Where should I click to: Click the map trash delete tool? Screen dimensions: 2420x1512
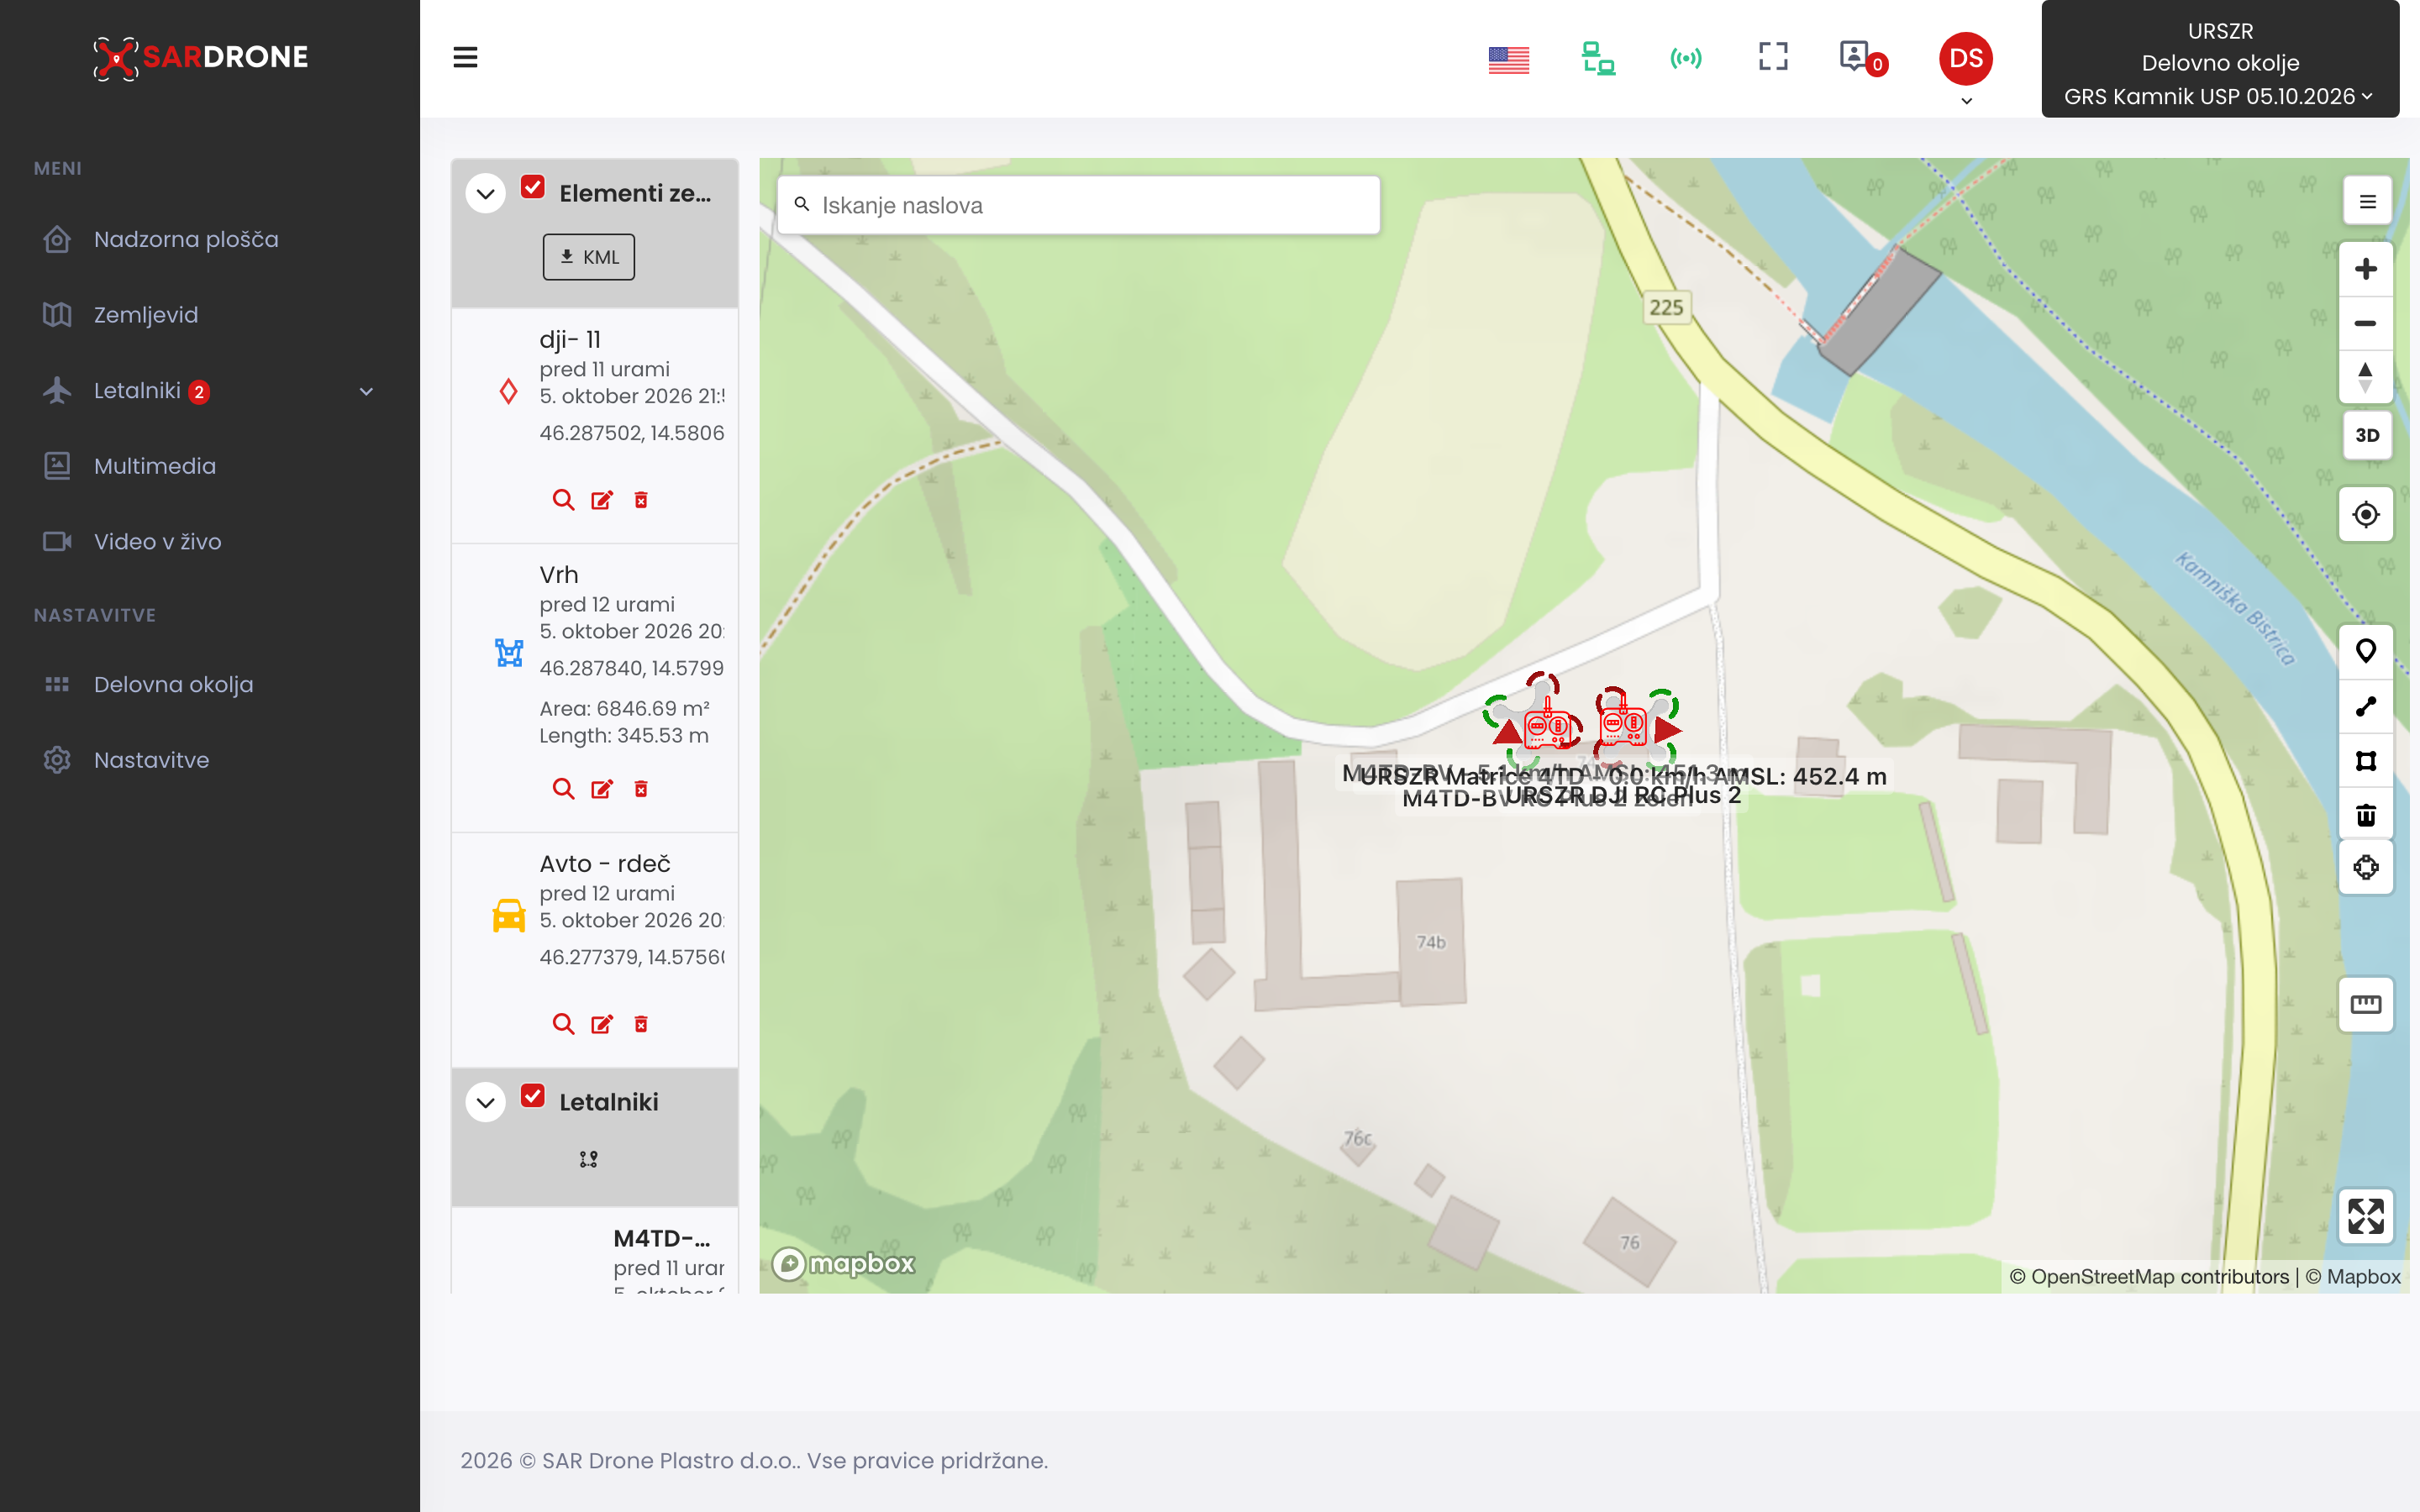click(x=2365, y=814)
